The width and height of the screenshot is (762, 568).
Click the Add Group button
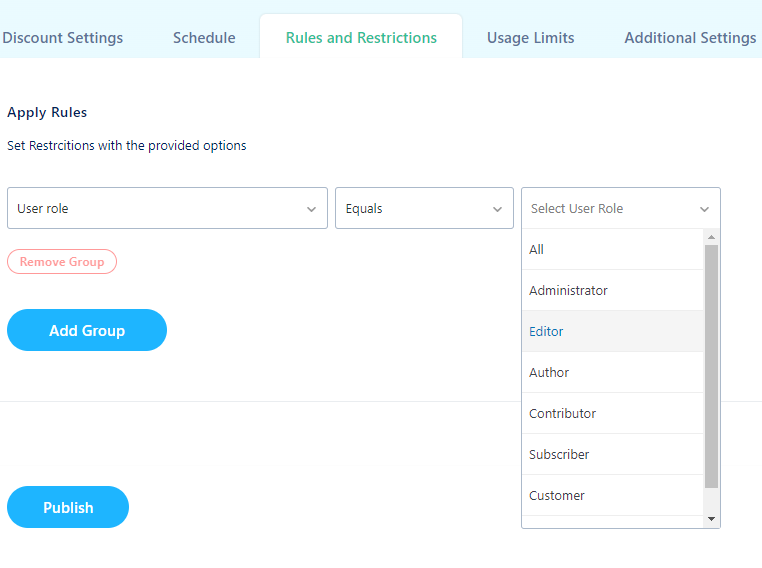87,330
